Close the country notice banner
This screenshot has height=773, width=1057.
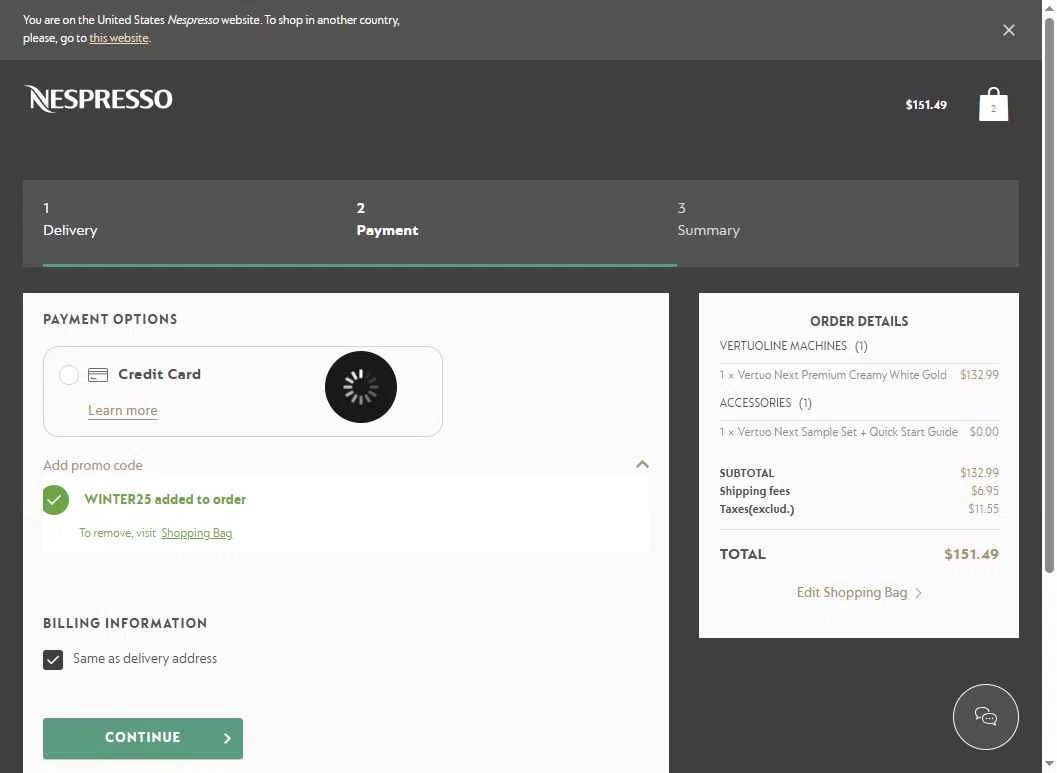pos(1008,30)
